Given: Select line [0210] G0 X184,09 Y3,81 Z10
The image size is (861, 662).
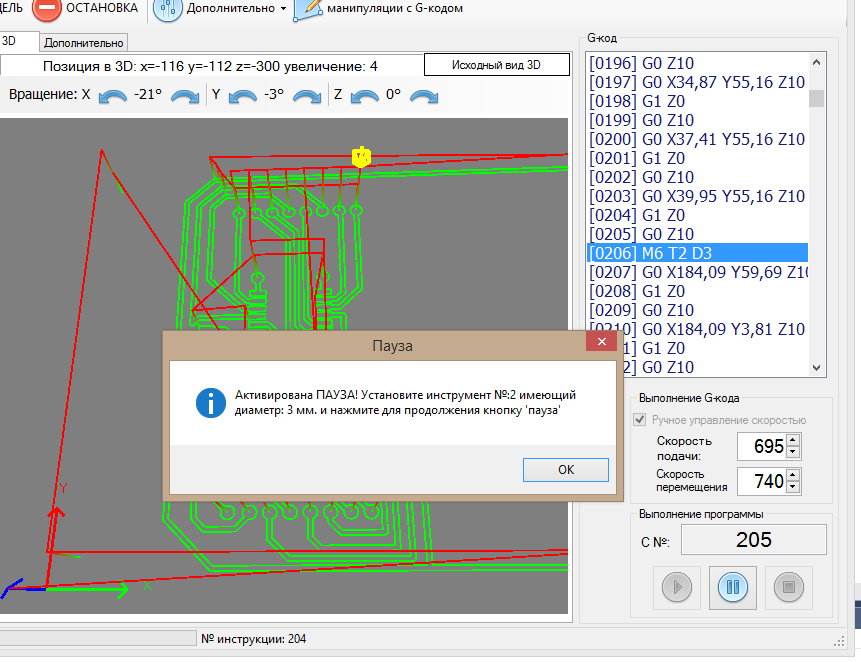Looking at the screenshot, I should (697, 329).
